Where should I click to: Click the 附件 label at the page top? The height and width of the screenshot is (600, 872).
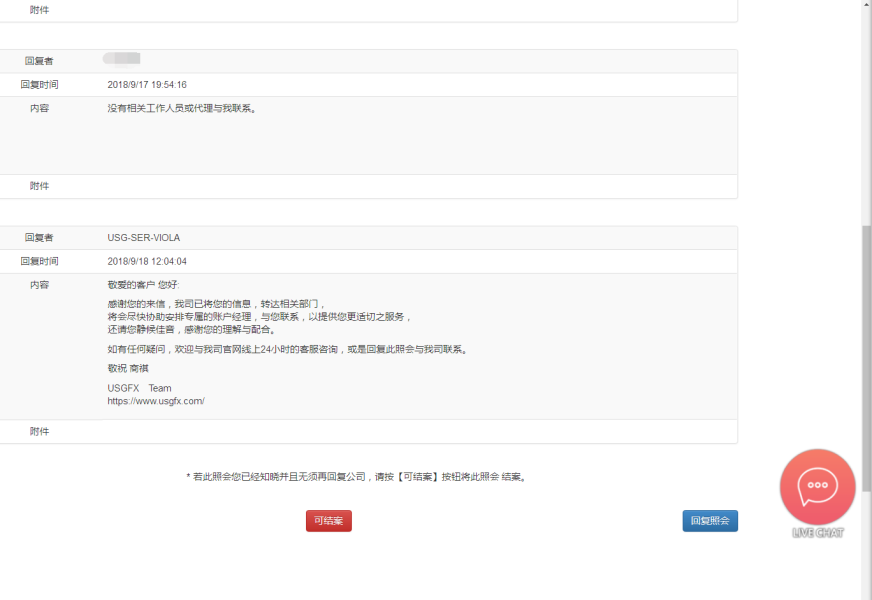(39, 10)
